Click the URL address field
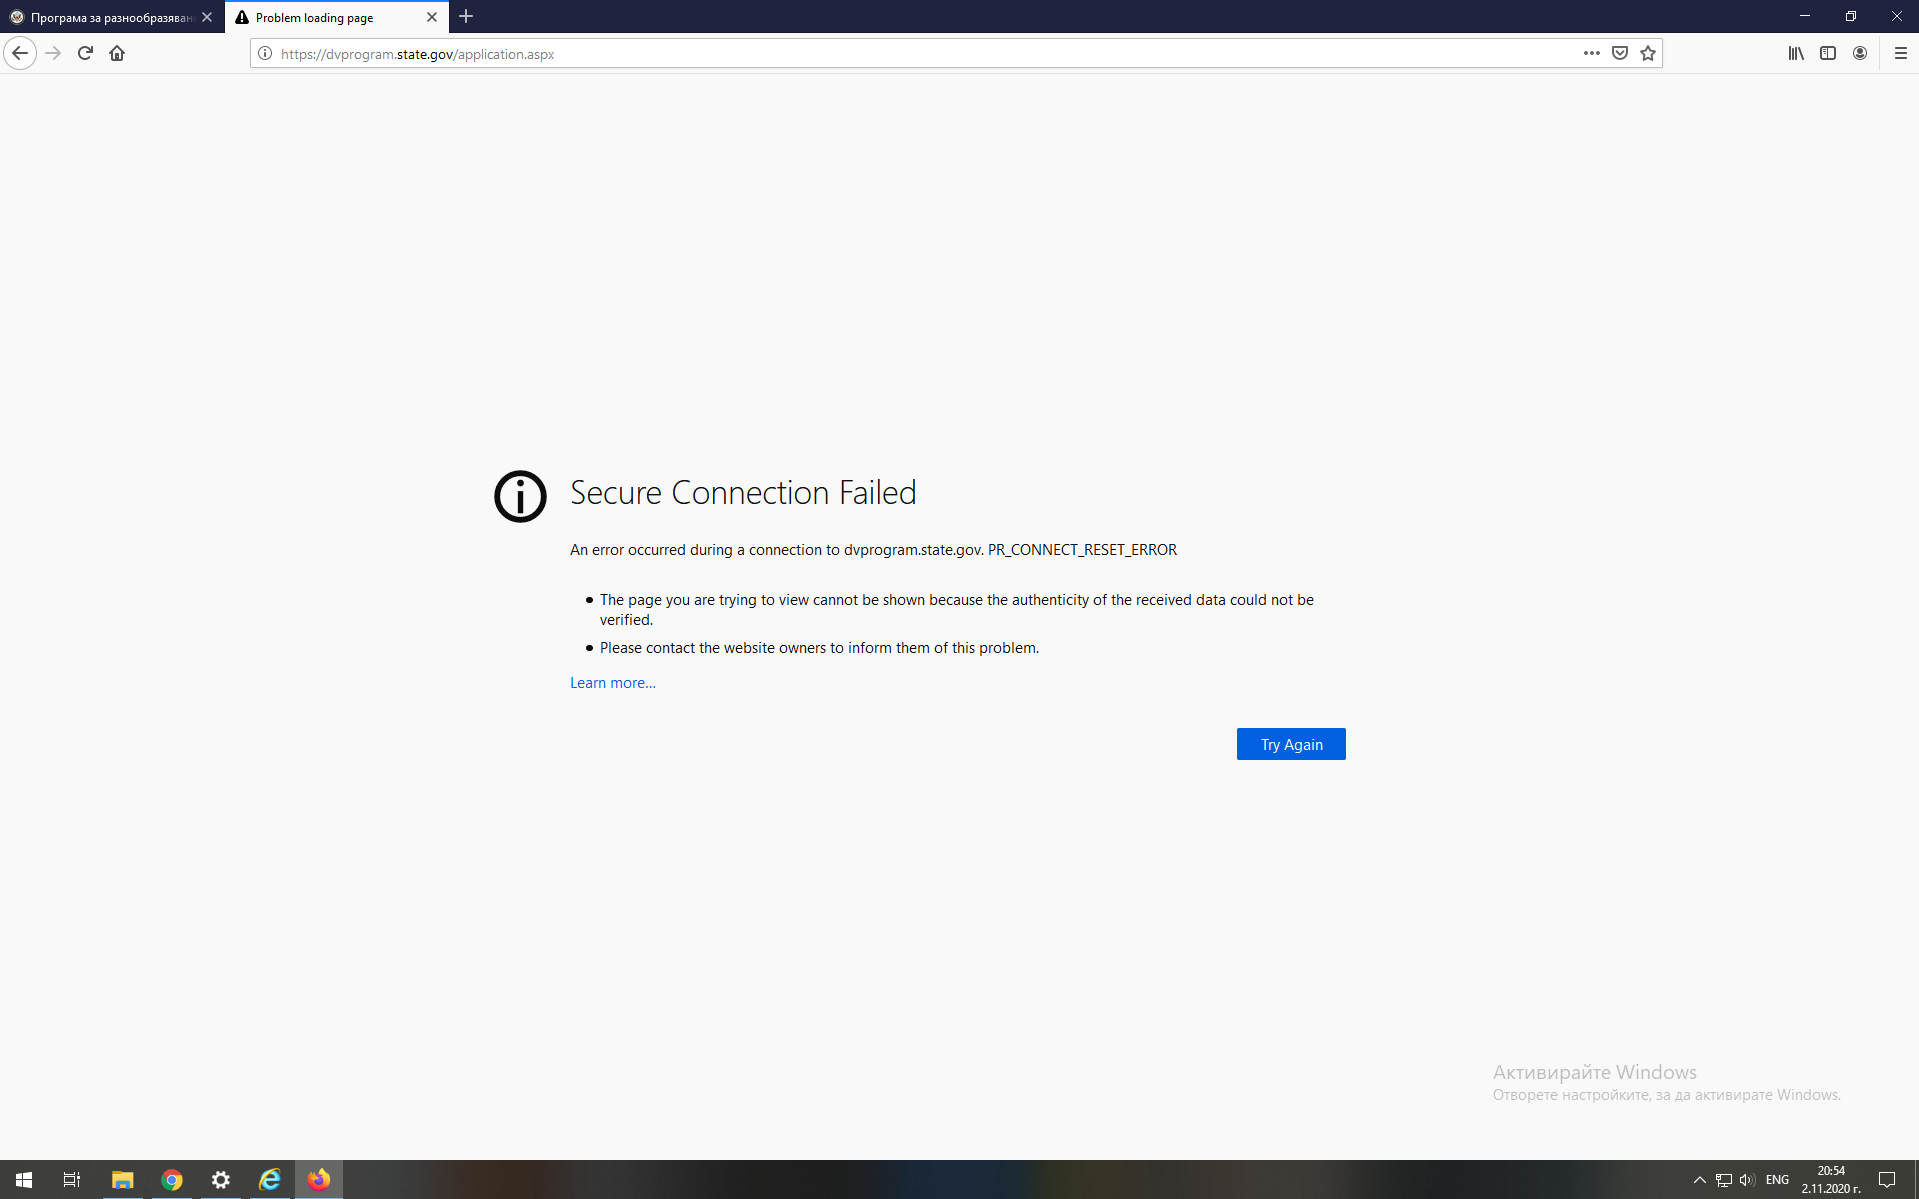Screen dimensions: 1919x1199 point(900,54)
